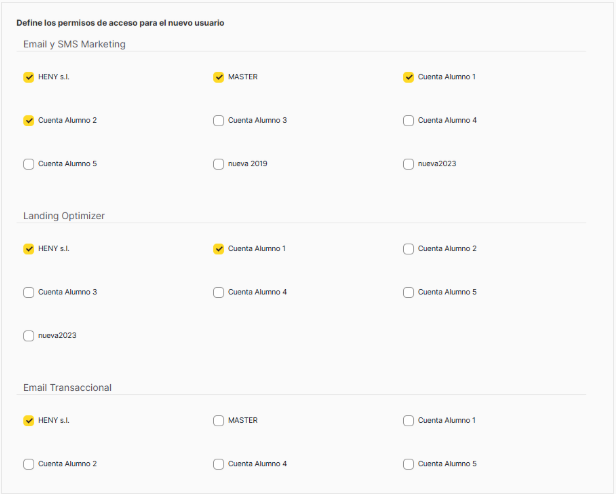Disable Cuenta Alumno 2 in Email y SMS Marketing
This screenshot has width=616, height=494.
tap(28, 121)
